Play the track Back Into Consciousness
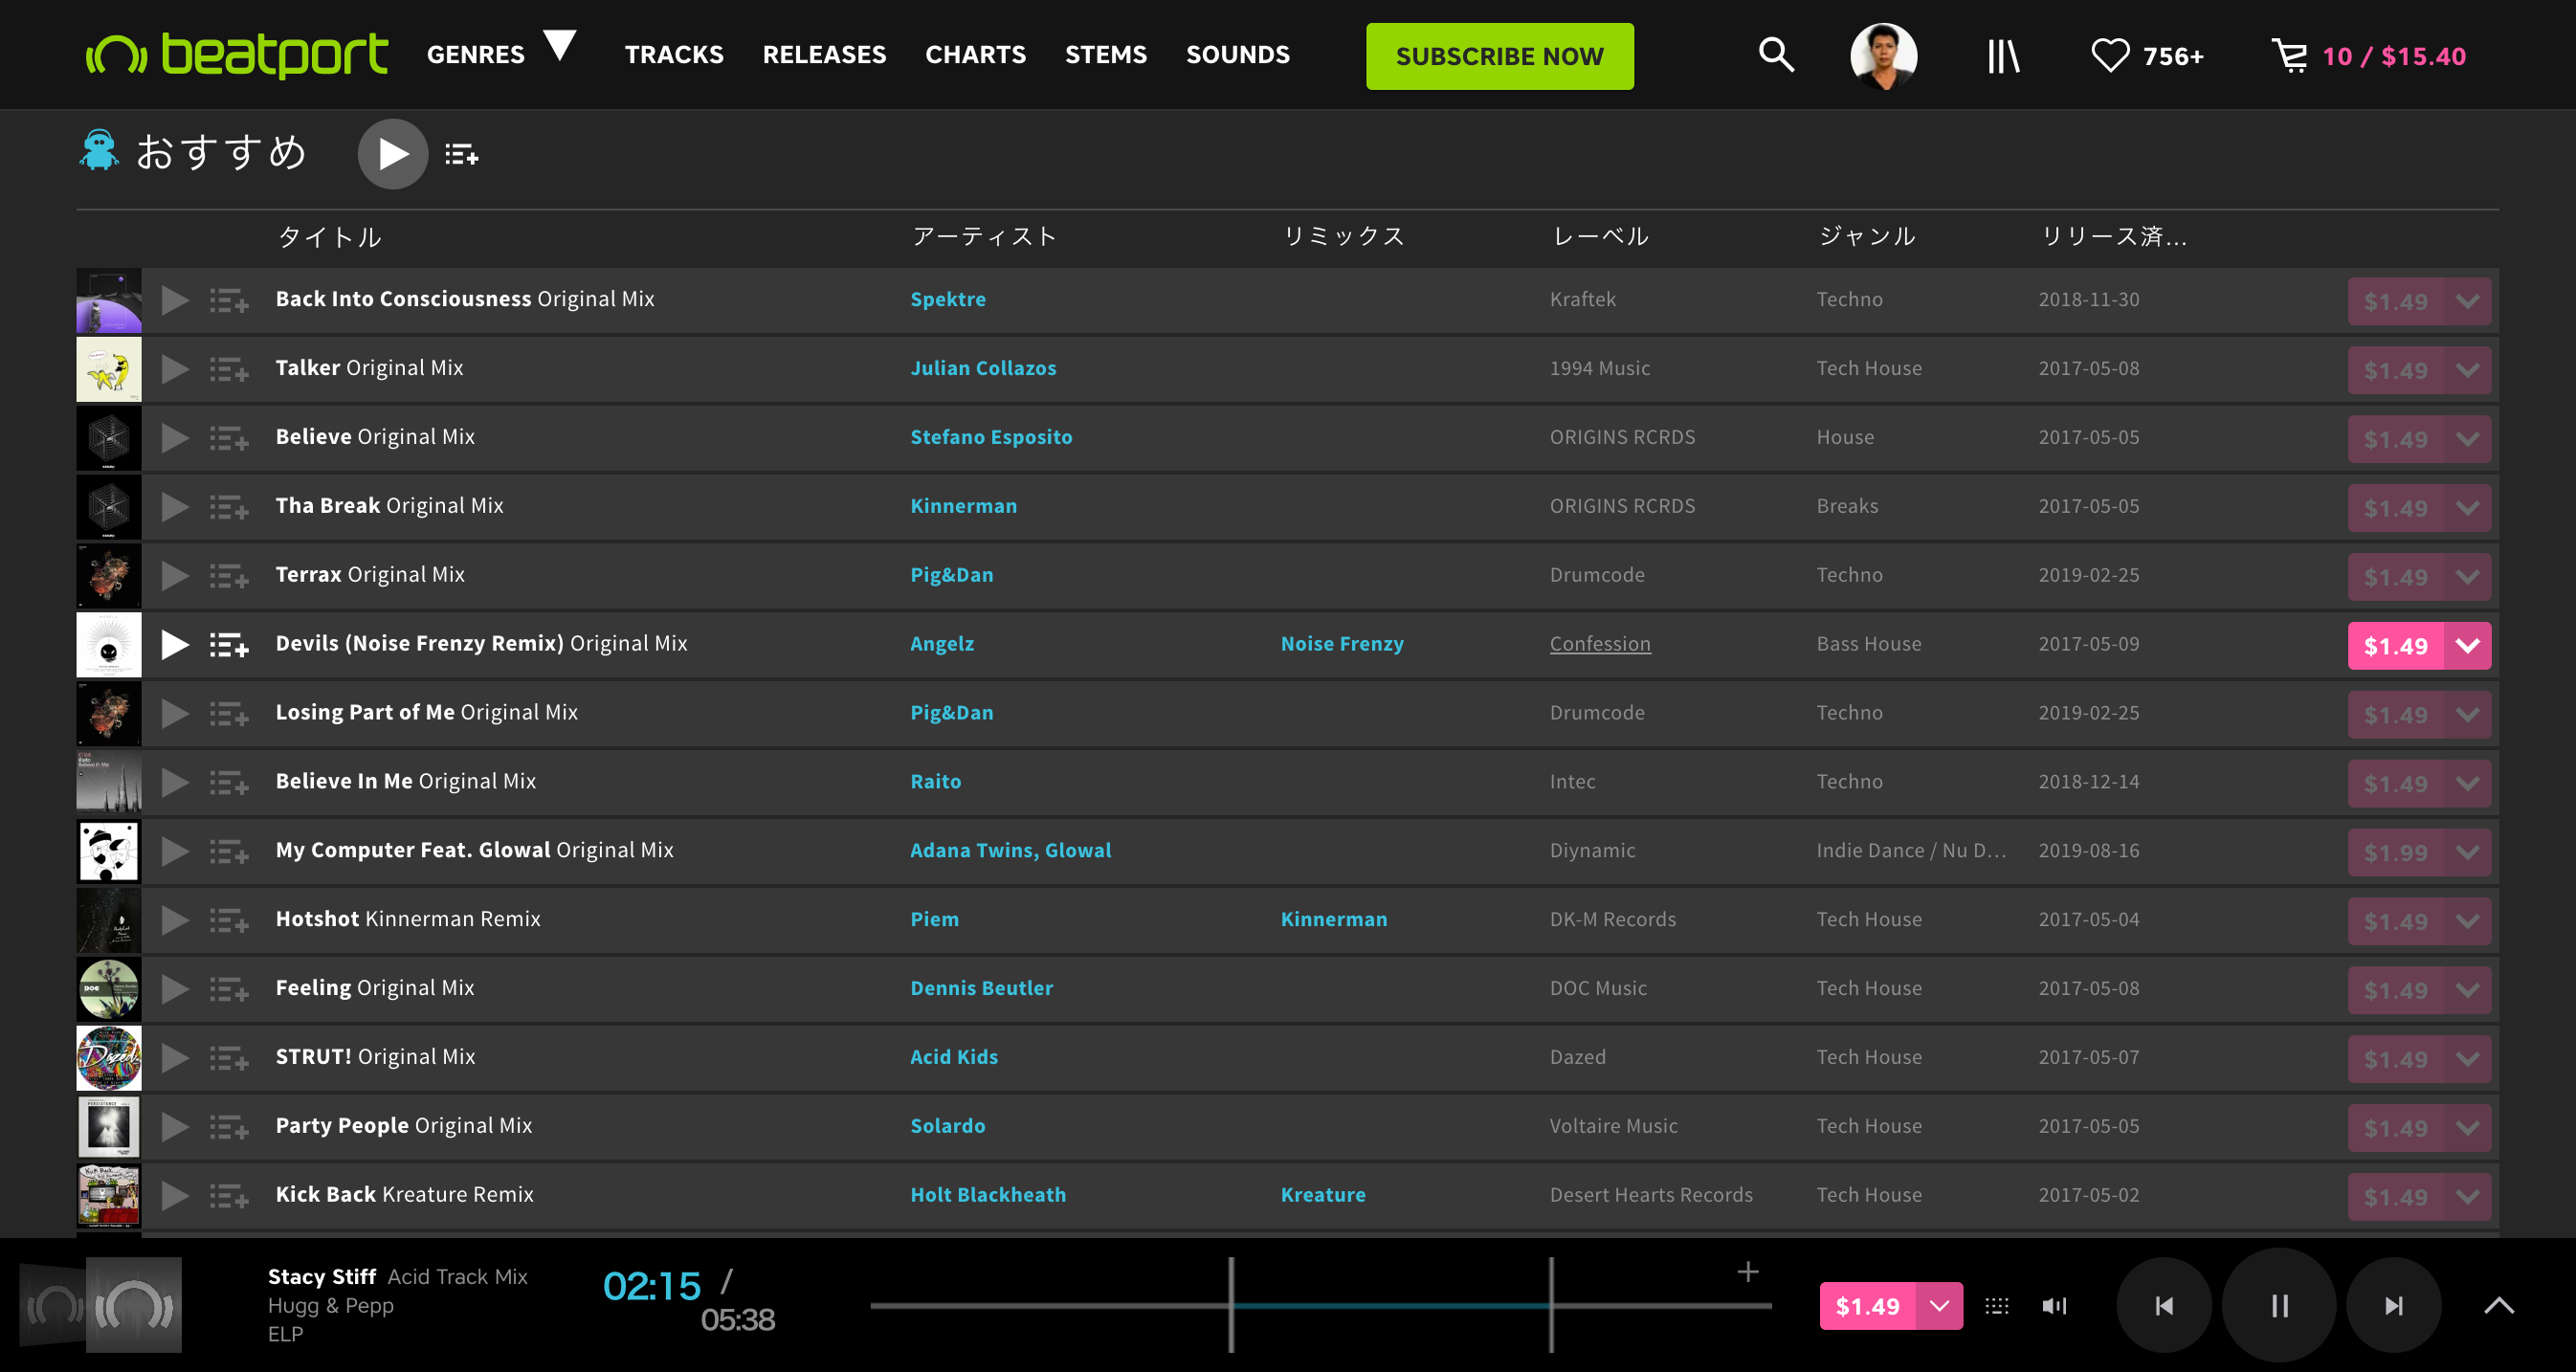The image size is (2576, 1372). pyautogui.click(x=175, y=300)
